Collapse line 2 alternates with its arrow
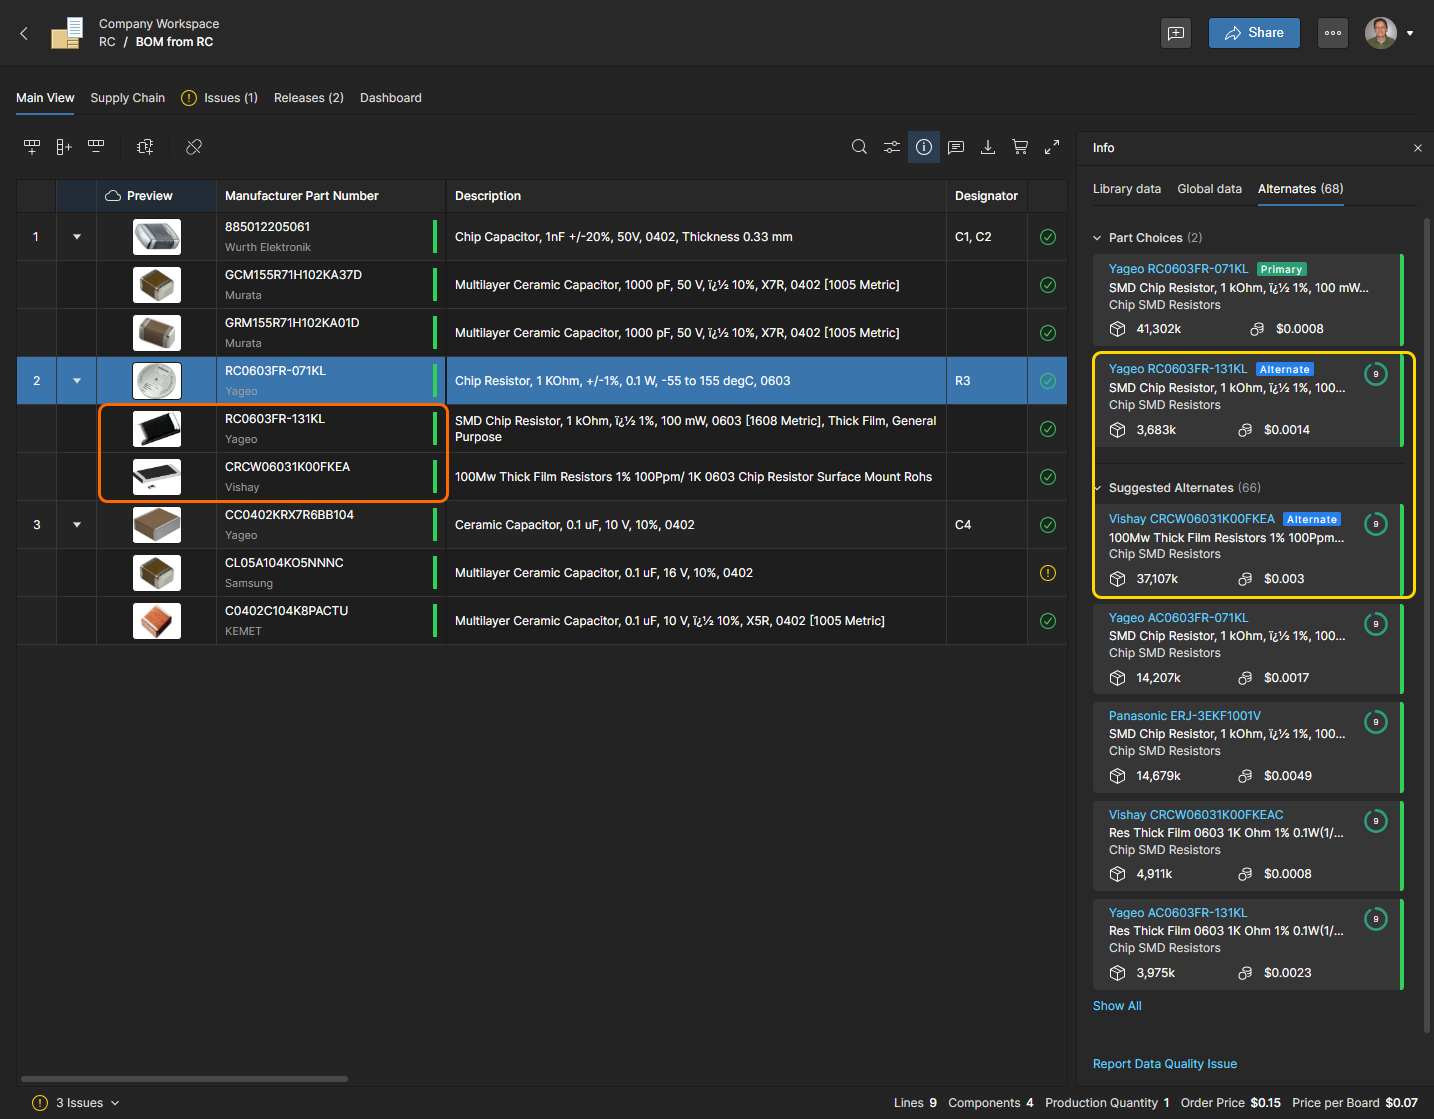The height and width of the screenshot is (1119, 1434). [77, 381]
